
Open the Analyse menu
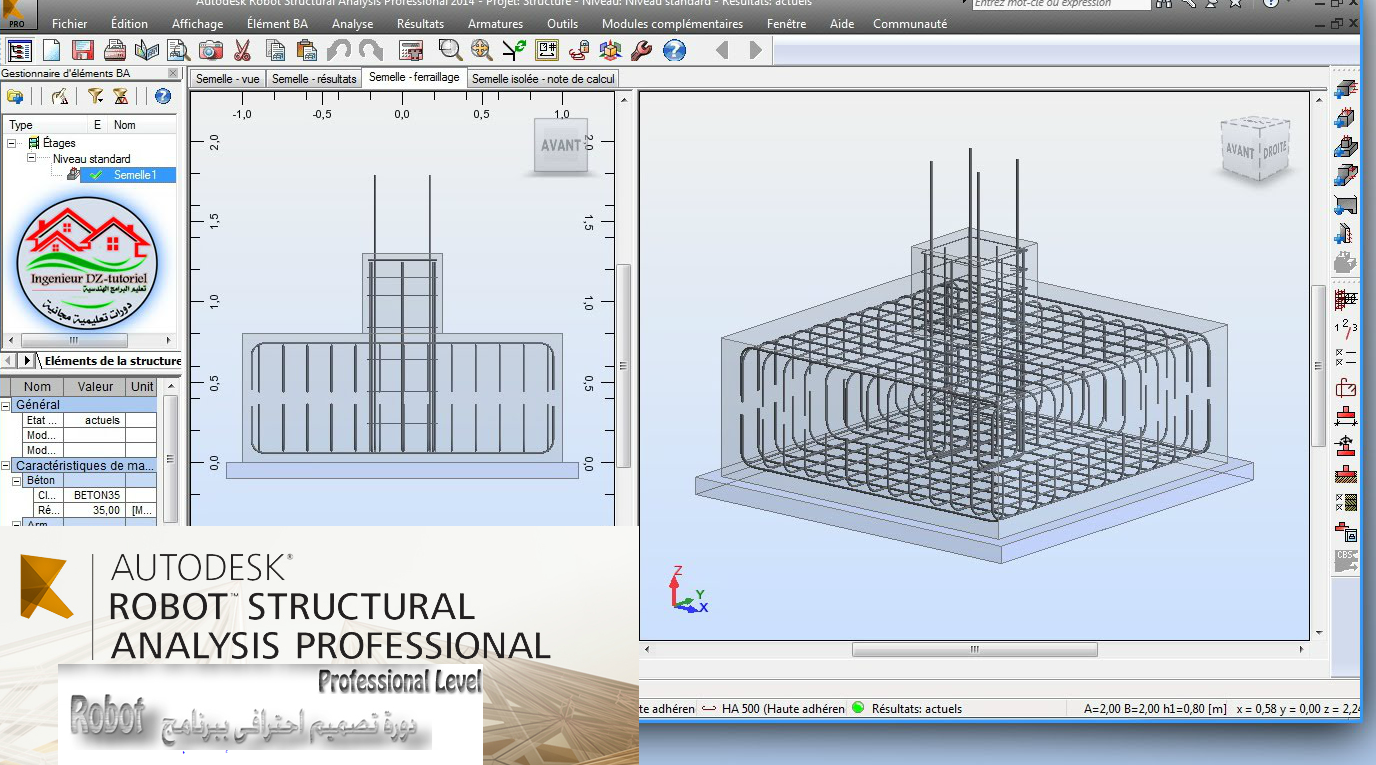click(352, 24)
